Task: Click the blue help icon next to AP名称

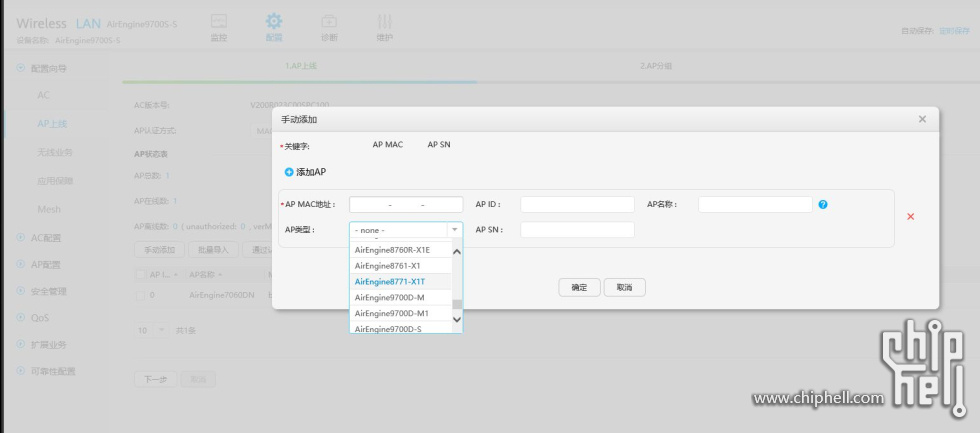Action: (x=822, y=204)
